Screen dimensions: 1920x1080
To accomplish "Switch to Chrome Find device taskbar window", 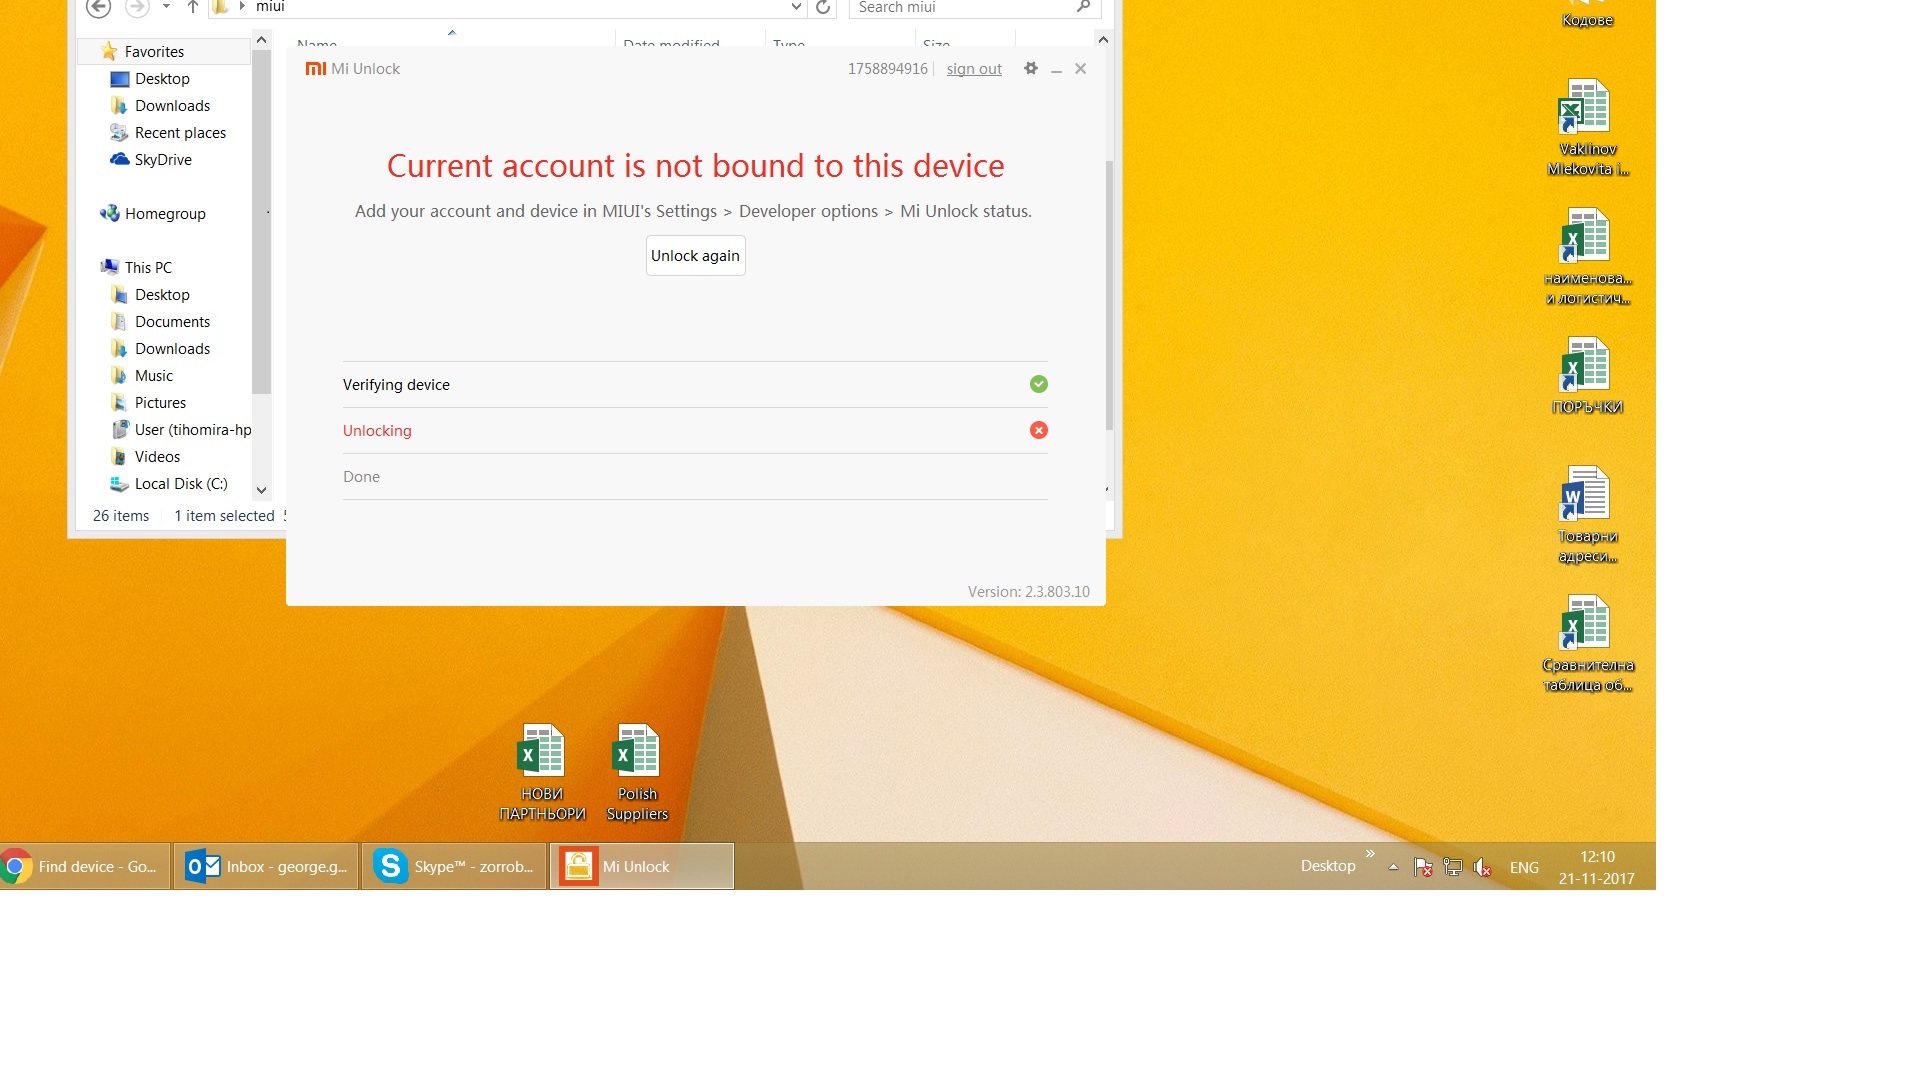I will click(85, 866).
